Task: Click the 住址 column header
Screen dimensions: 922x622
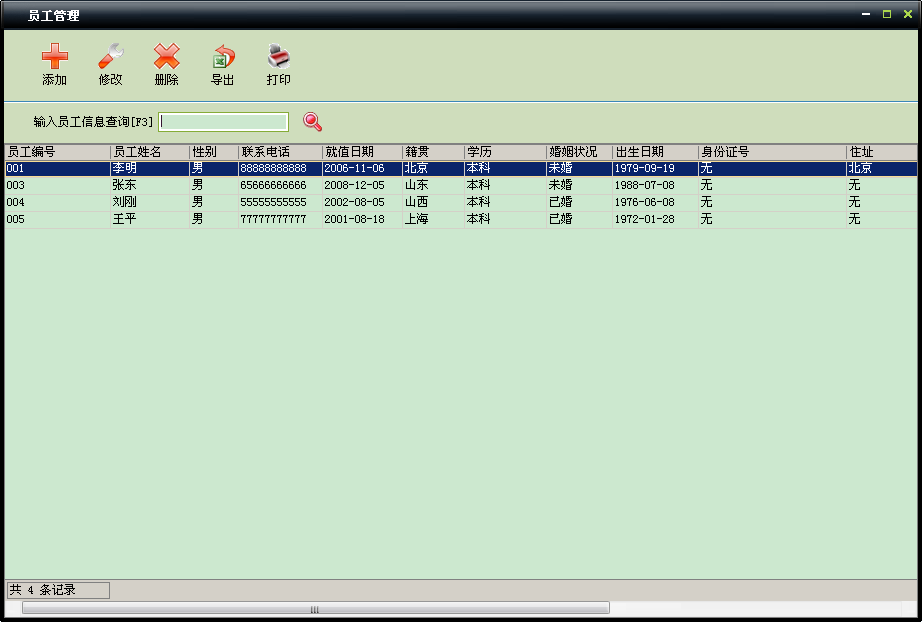Action: click(x=881, y=152)
